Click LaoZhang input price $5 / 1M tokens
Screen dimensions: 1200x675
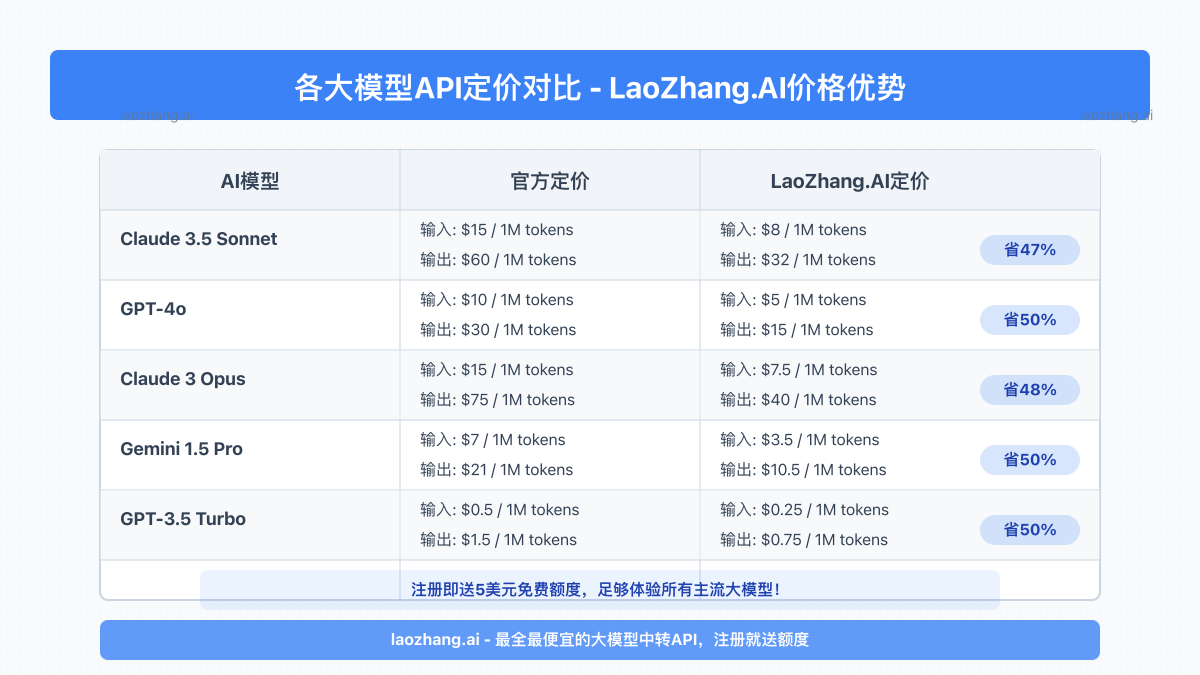tap(793, 300)
